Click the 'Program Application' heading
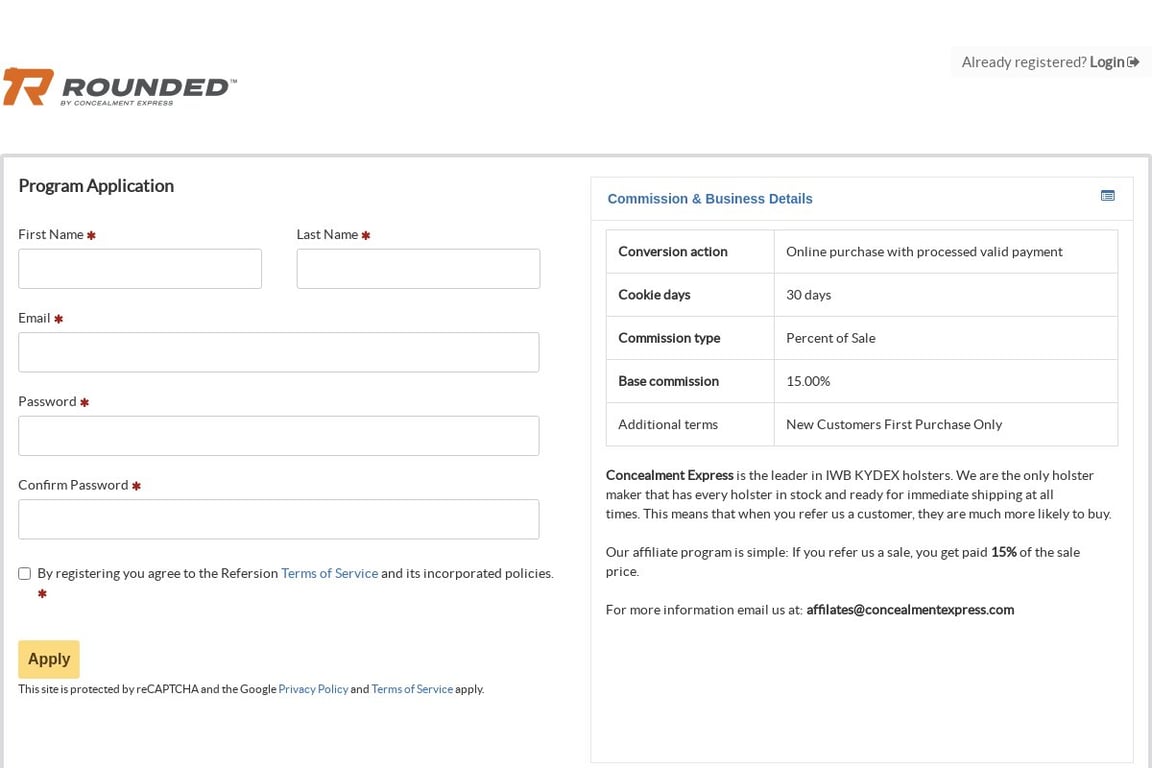1152x768 pixels. [96, 186]
